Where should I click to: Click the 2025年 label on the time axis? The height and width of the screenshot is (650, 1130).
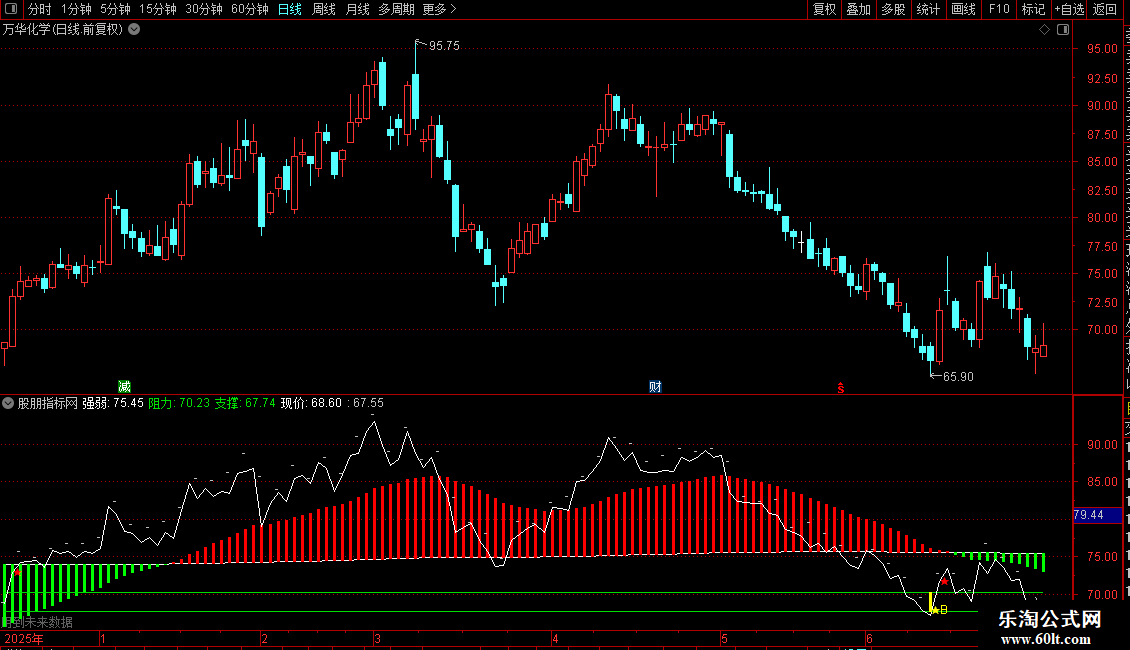pyautogui.click(x=24, y=638)
